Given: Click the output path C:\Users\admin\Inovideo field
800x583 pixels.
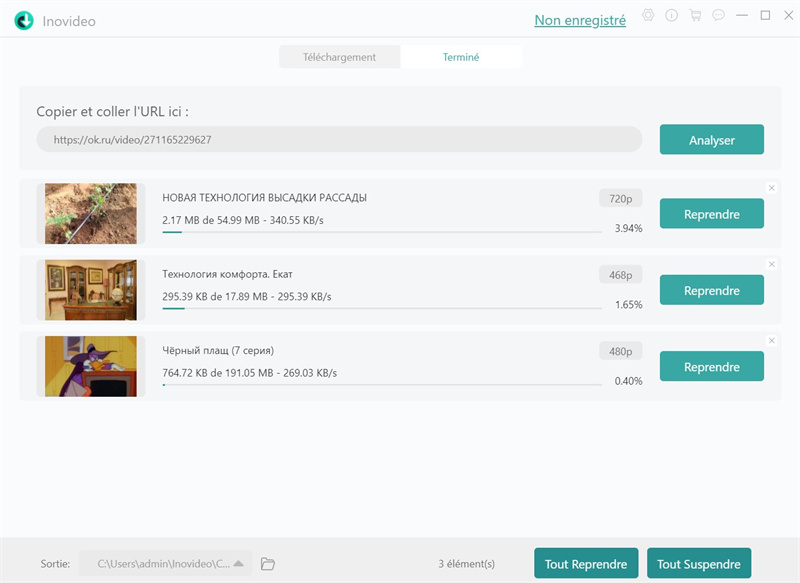Looking at the screenshot, I should pos(165,564).
